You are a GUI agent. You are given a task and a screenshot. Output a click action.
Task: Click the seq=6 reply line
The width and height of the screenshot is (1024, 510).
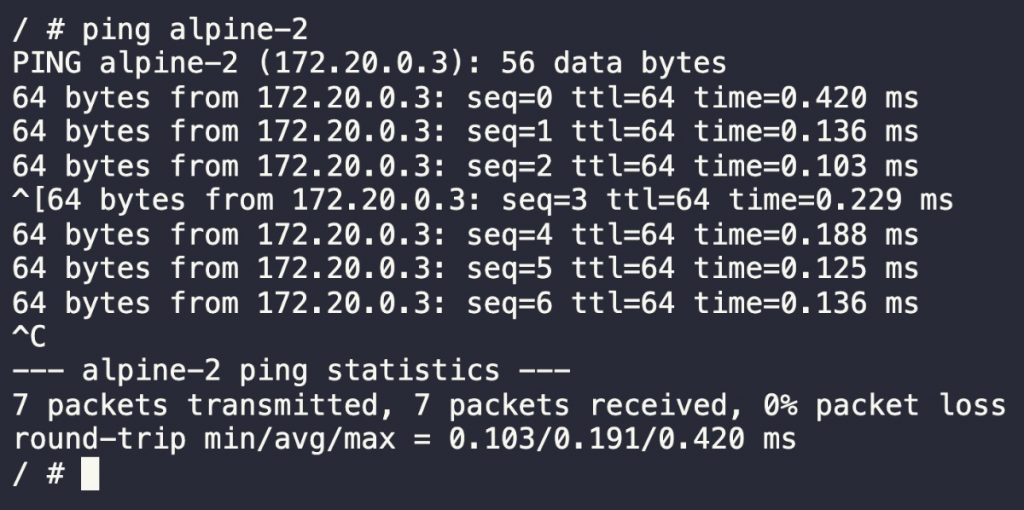[464, 303]
